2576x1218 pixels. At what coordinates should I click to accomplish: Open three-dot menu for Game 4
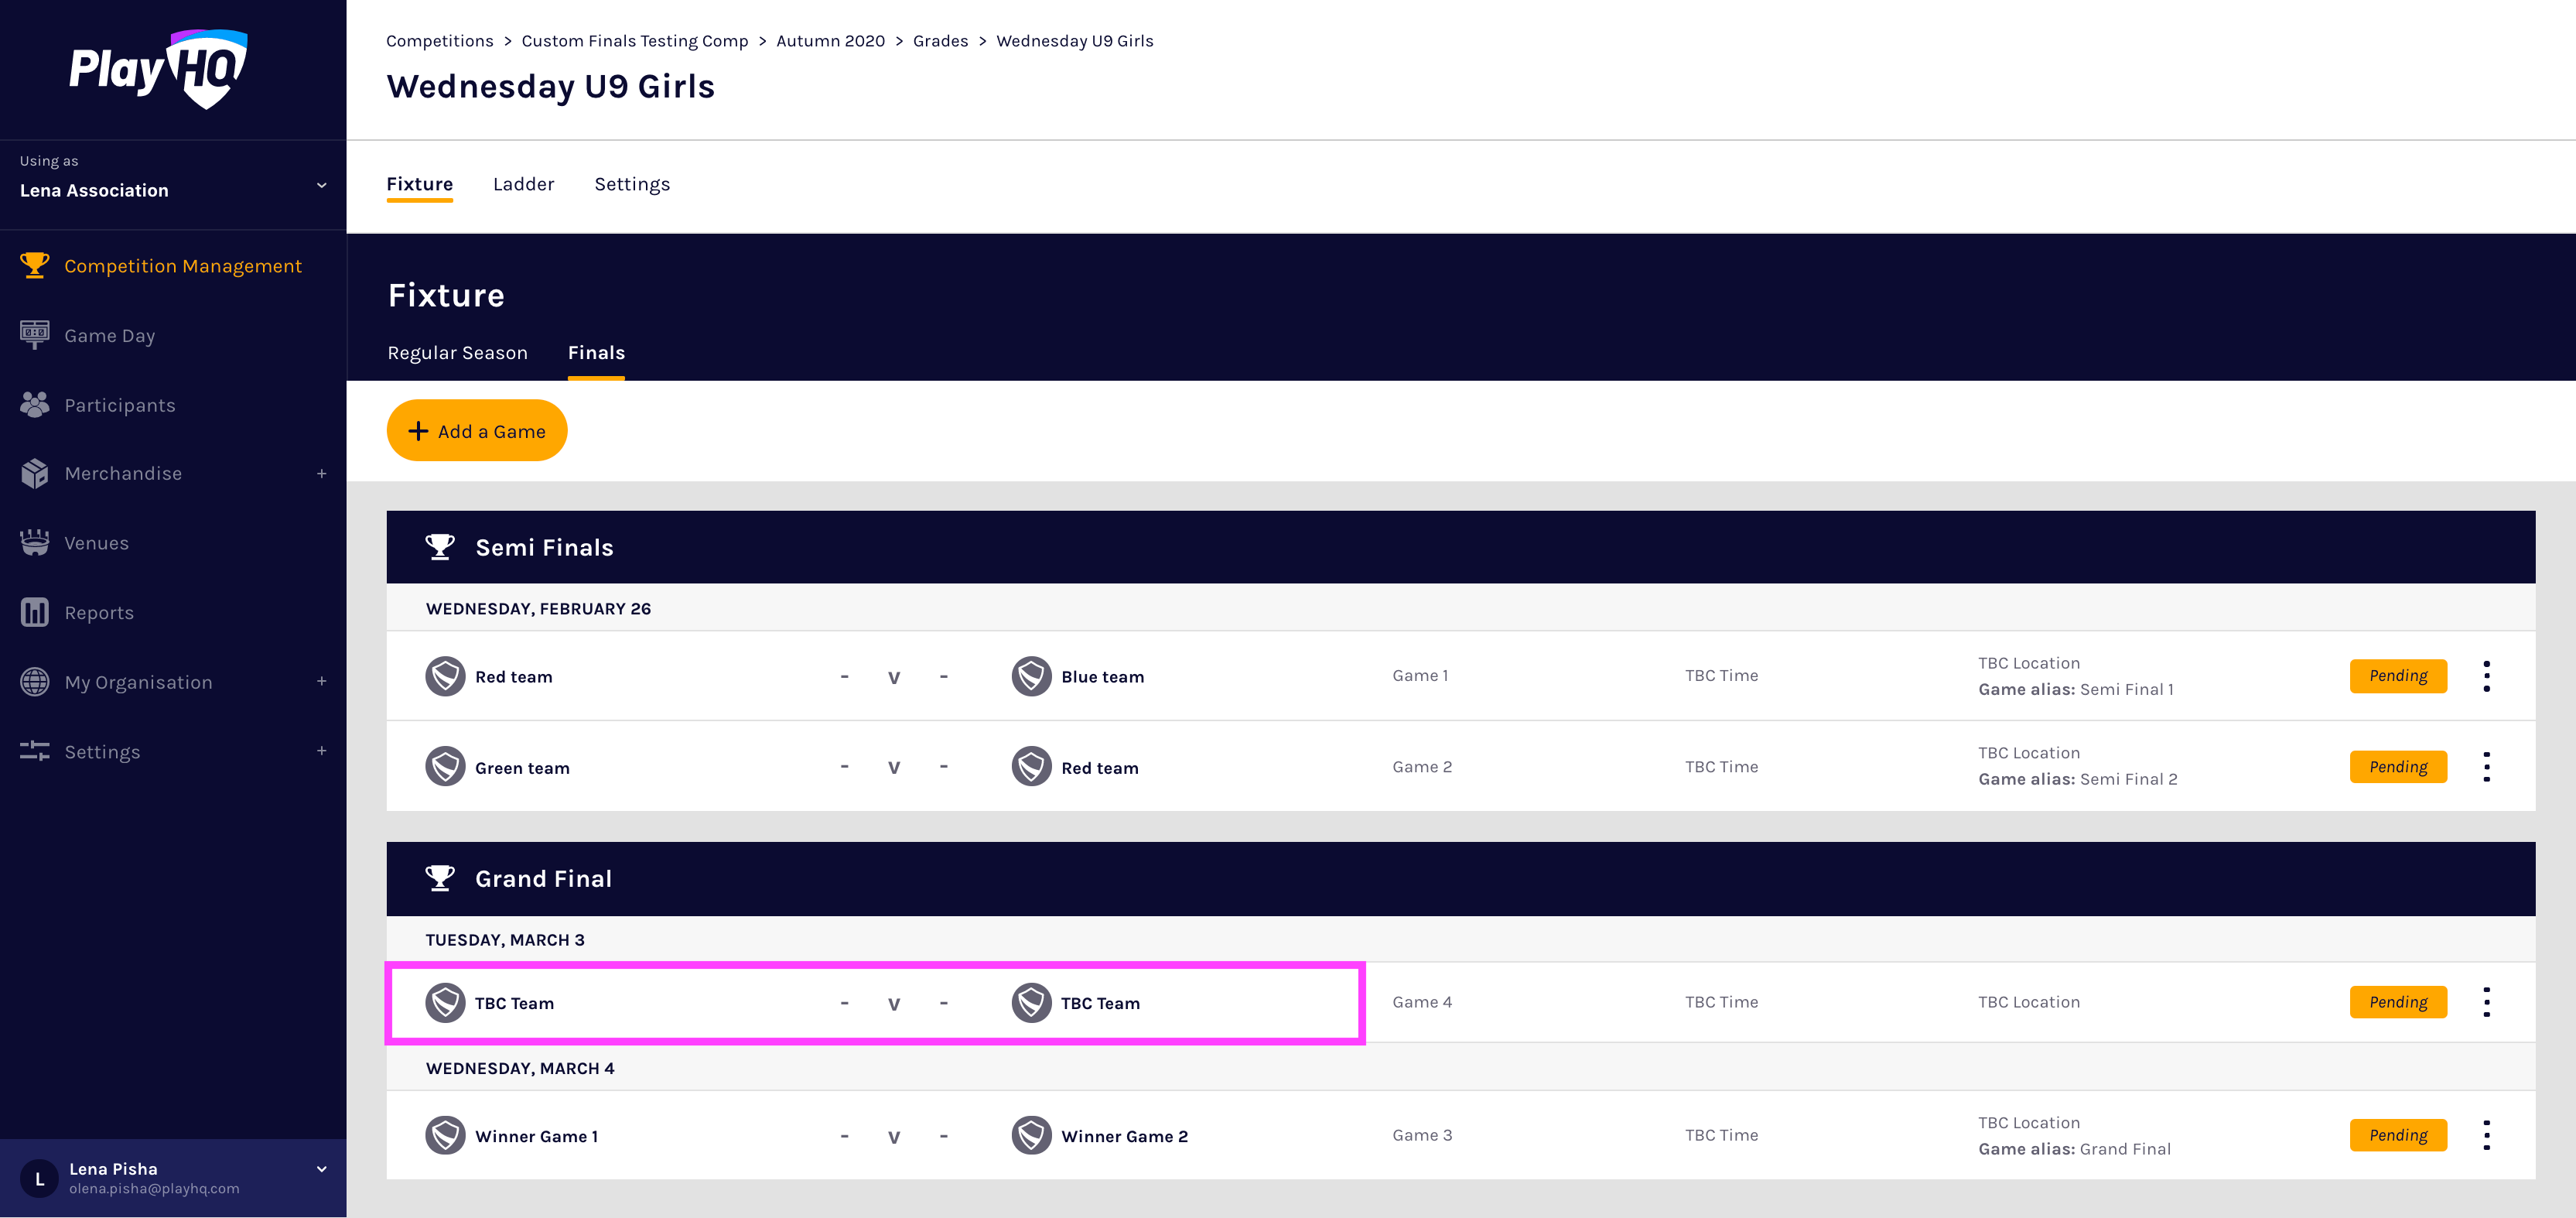2486,1002
